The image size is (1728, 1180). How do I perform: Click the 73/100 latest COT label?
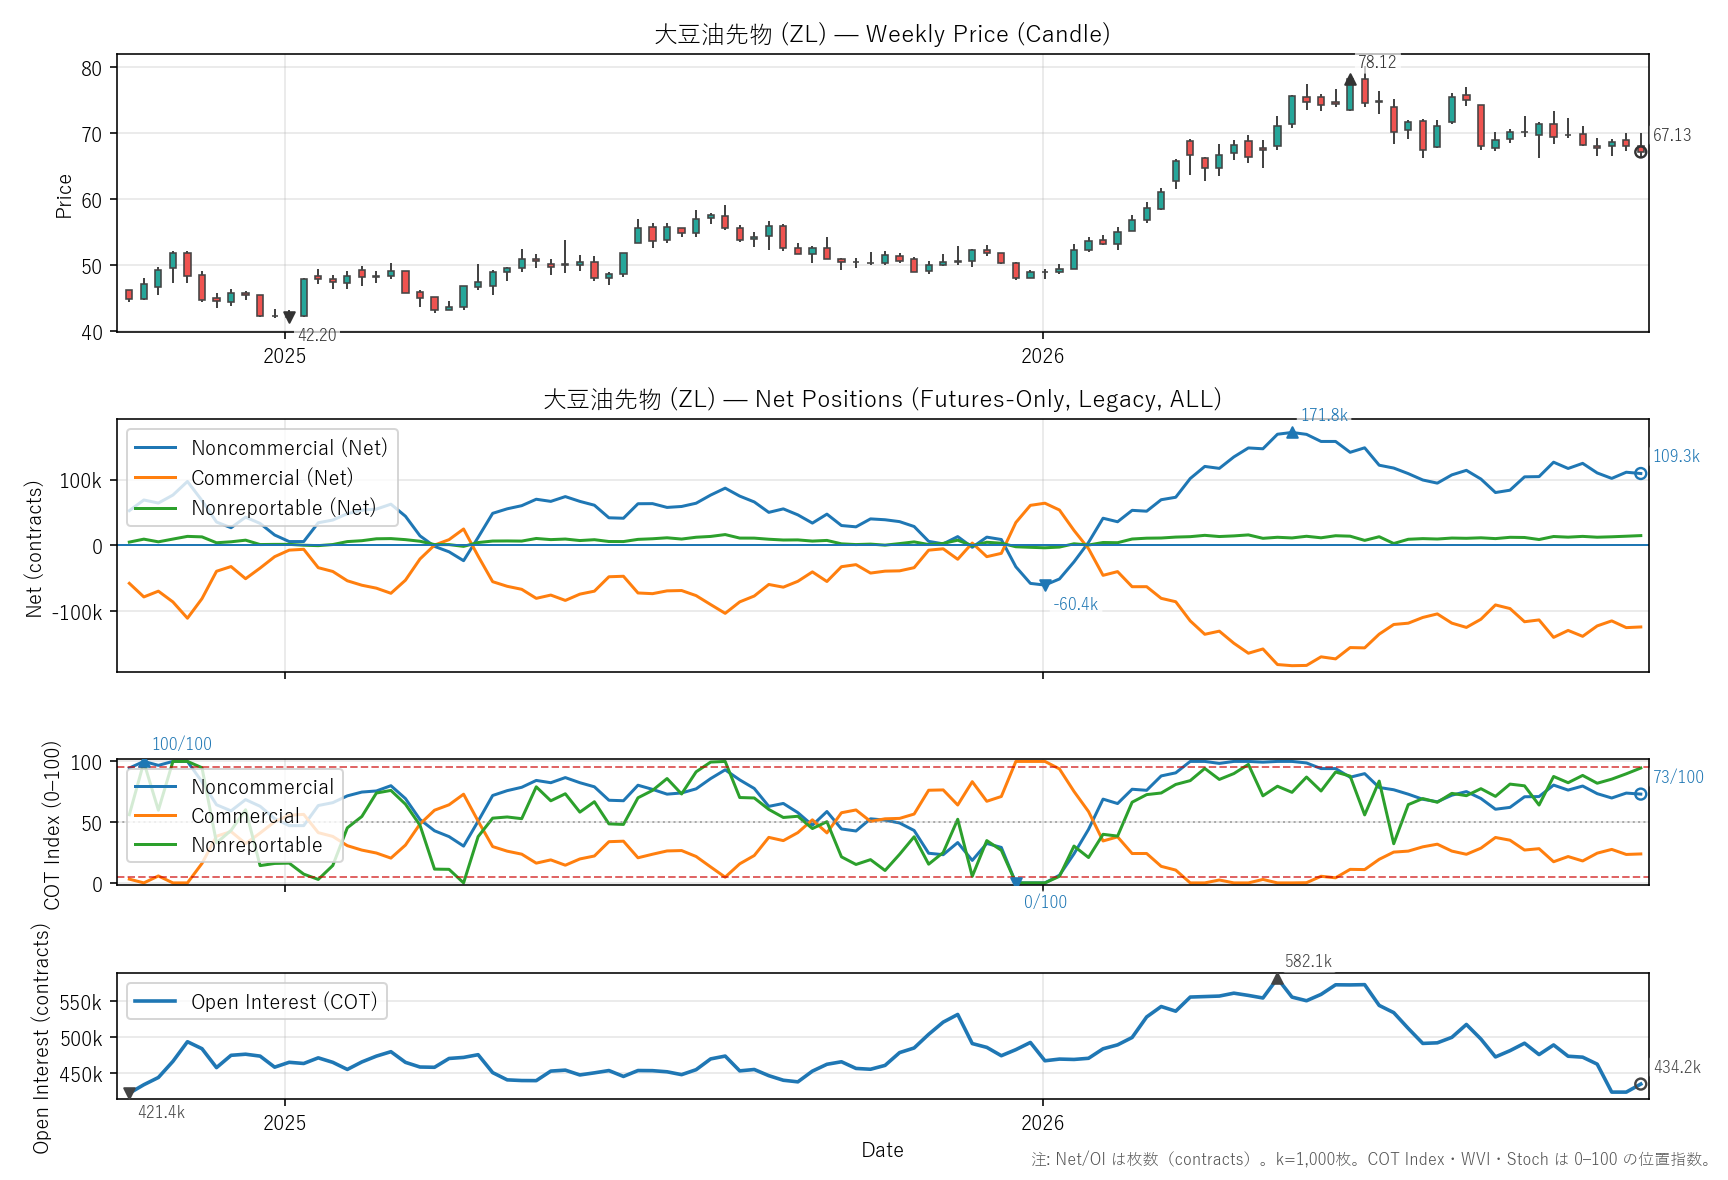pos(1678,777)
